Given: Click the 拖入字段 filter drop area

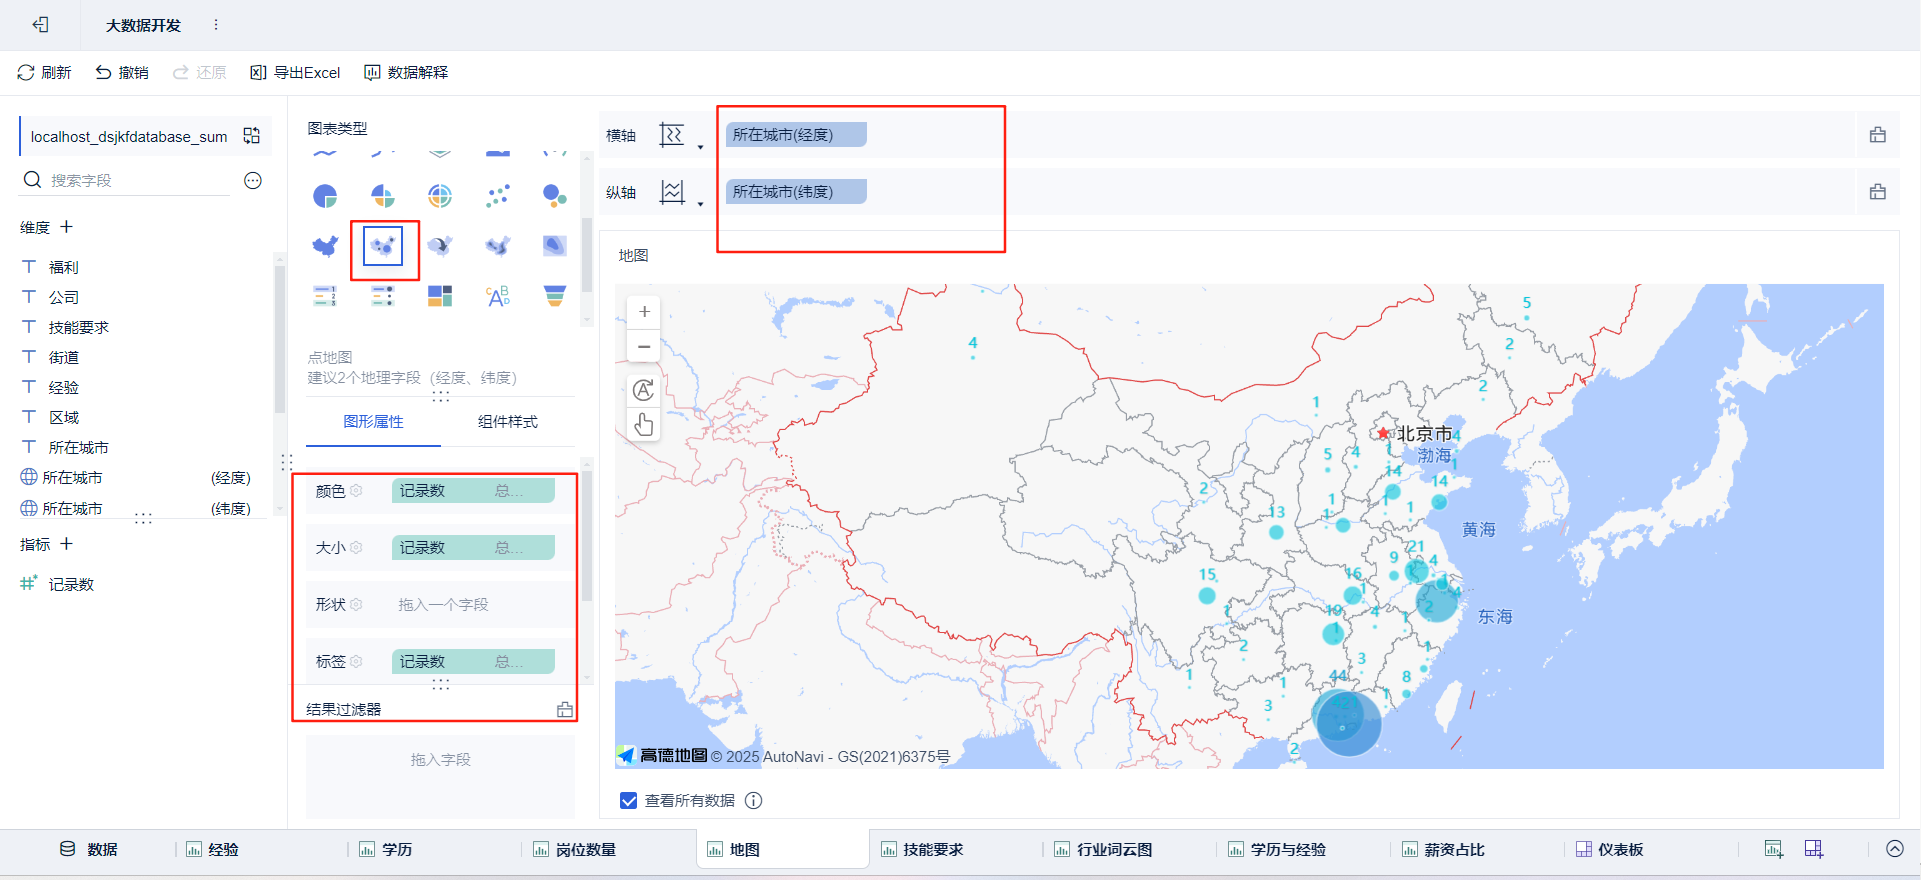Looking at the screenshot, I should (440, 775).
